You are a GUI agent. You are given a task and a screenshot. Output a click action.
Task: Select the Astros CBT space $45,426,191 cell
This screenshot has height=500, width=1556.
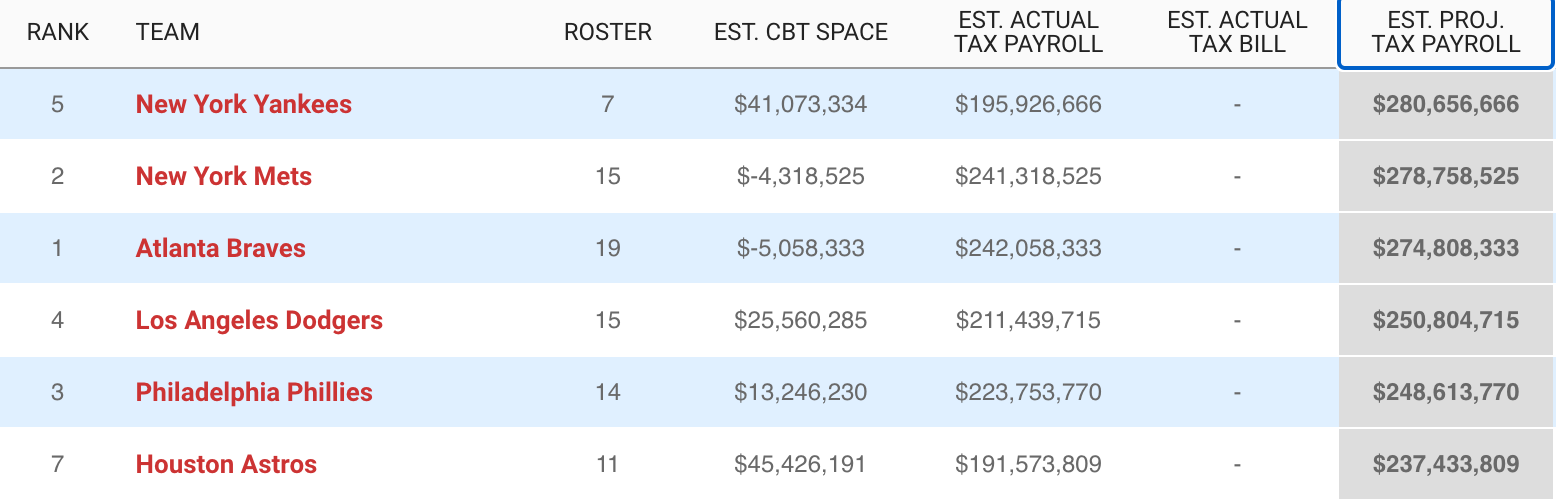[x=801, y=464]
